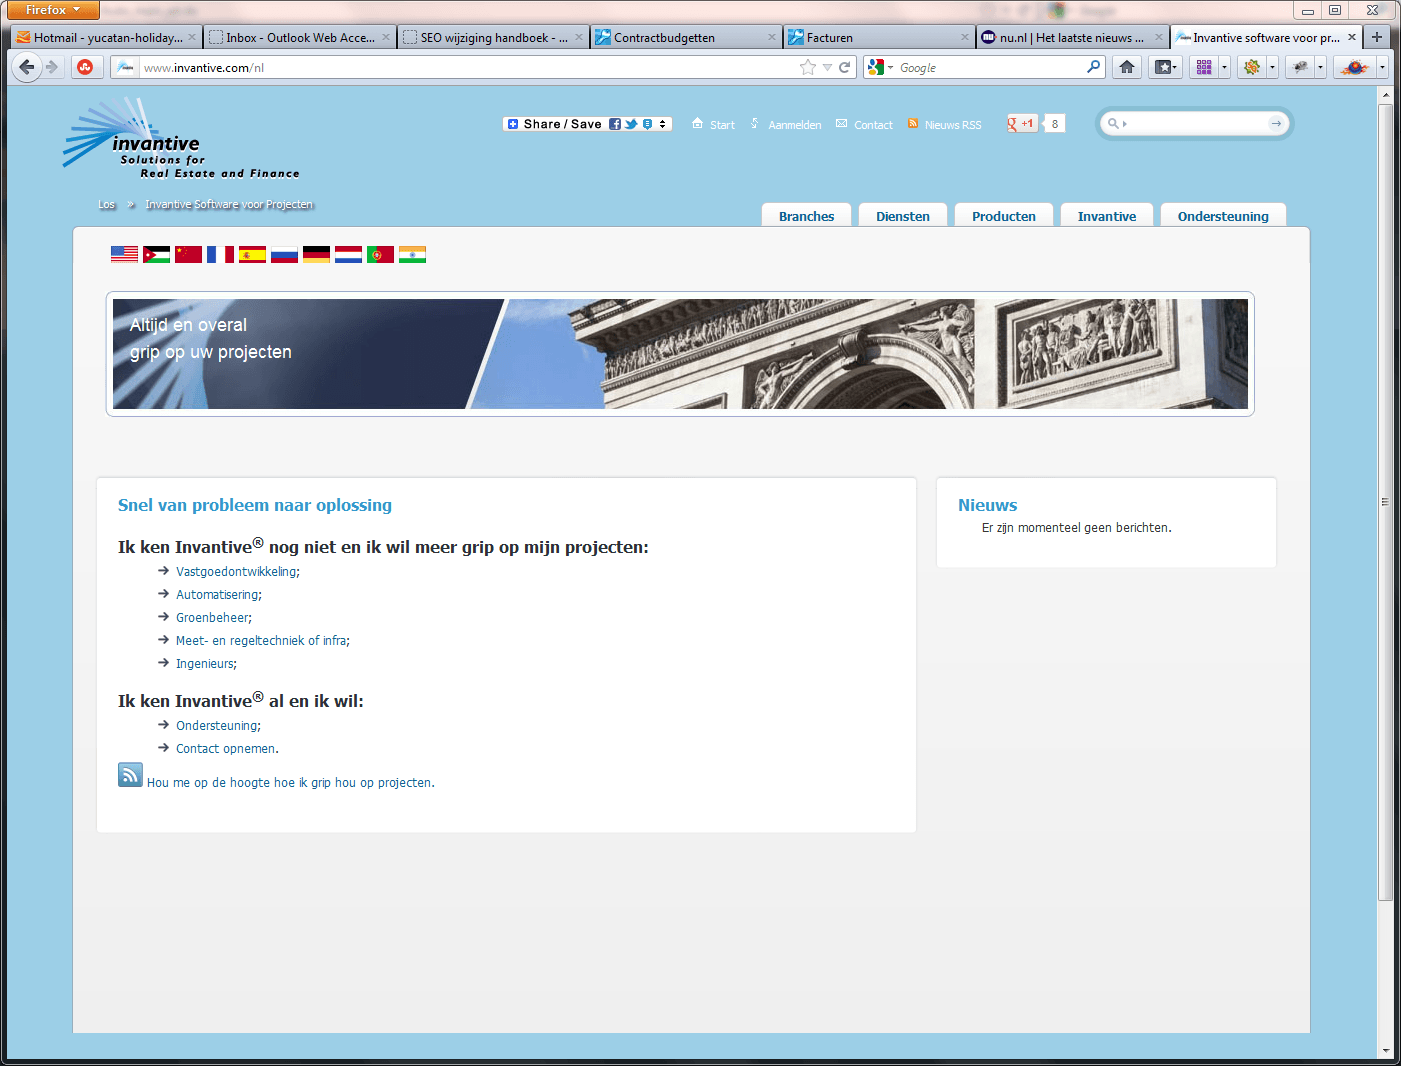Switch site language to German flag
The width and height of the screenshot is (1401, 1066).
coord(316,254)
